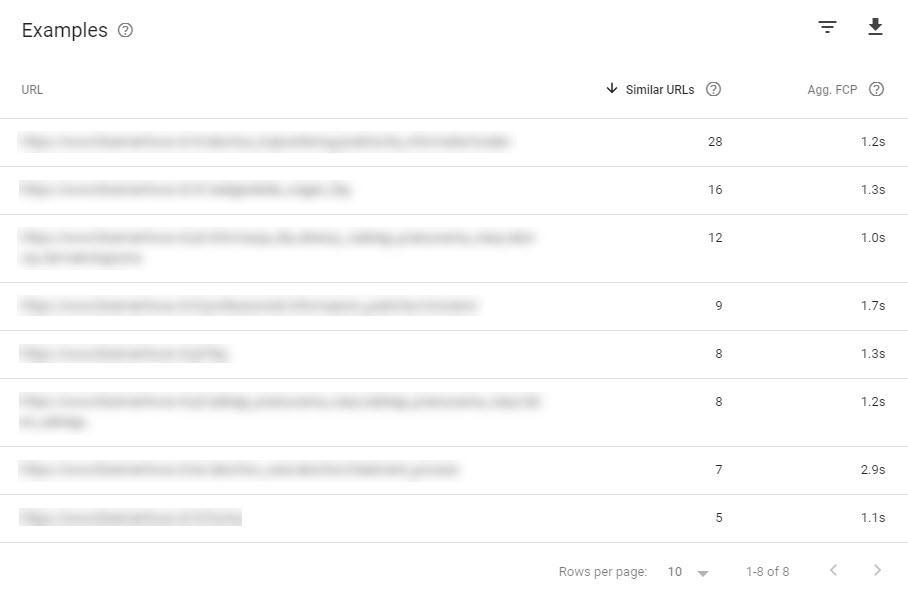The image size is (908, 597).
Task: Click the sort arrow before Similar URLs
Action: [612, 89]
